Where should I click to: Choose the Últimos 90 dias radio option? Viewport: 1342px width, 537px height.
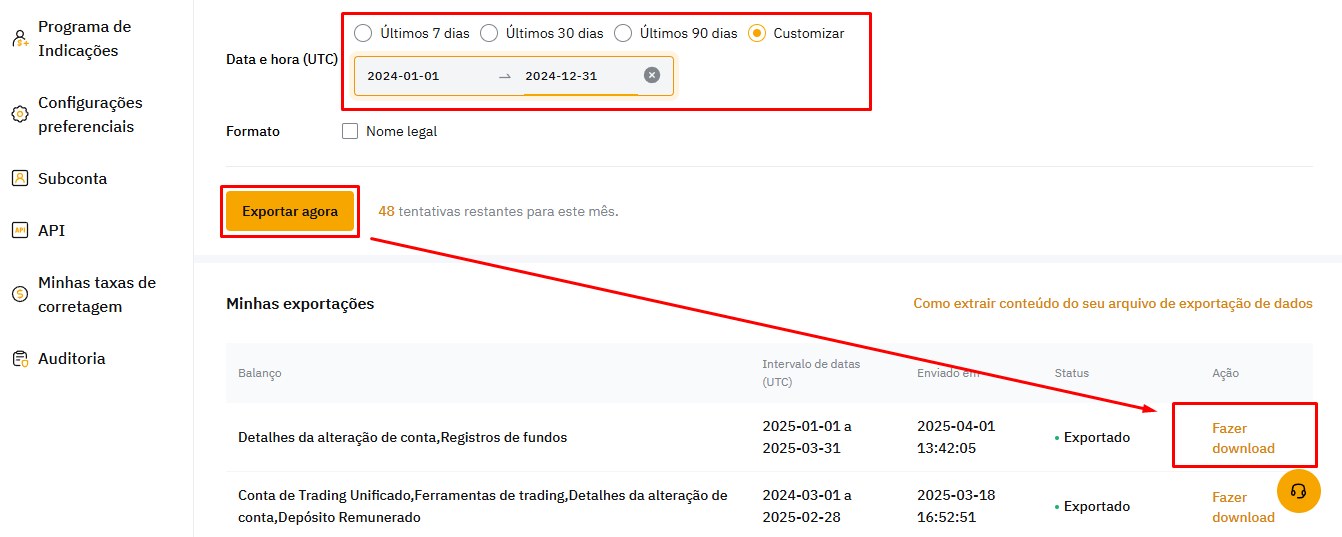point(623,33)
